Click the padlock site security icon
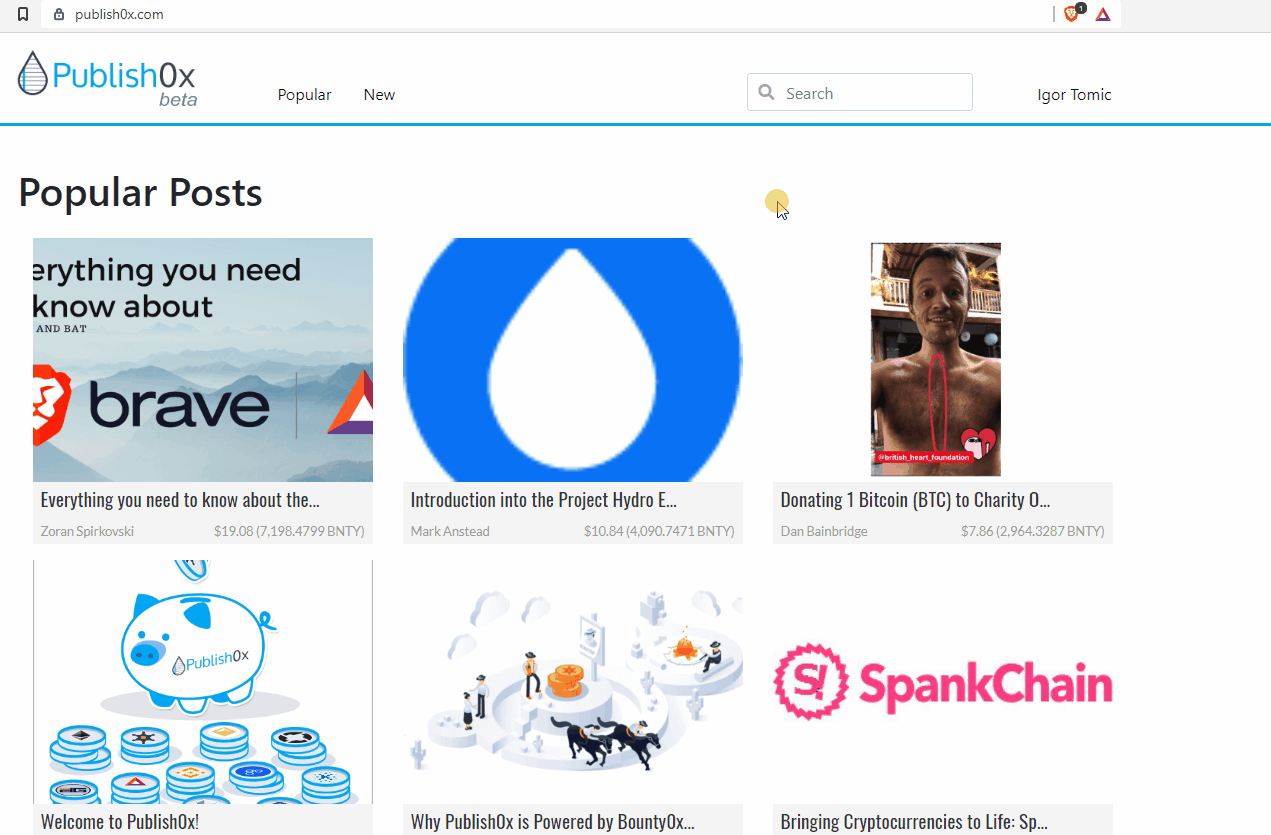Image resolution: width=1271 pixels, height=835 pixels. coord(59,14)
